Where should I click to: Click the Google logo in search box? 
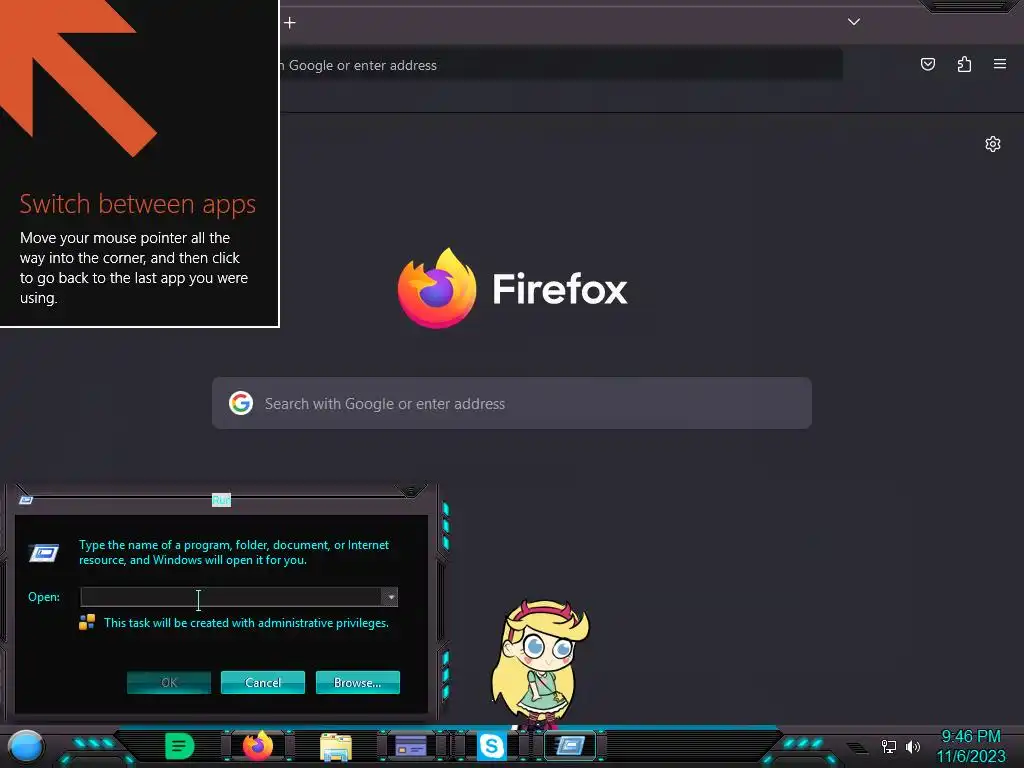[x=241, y=404]
